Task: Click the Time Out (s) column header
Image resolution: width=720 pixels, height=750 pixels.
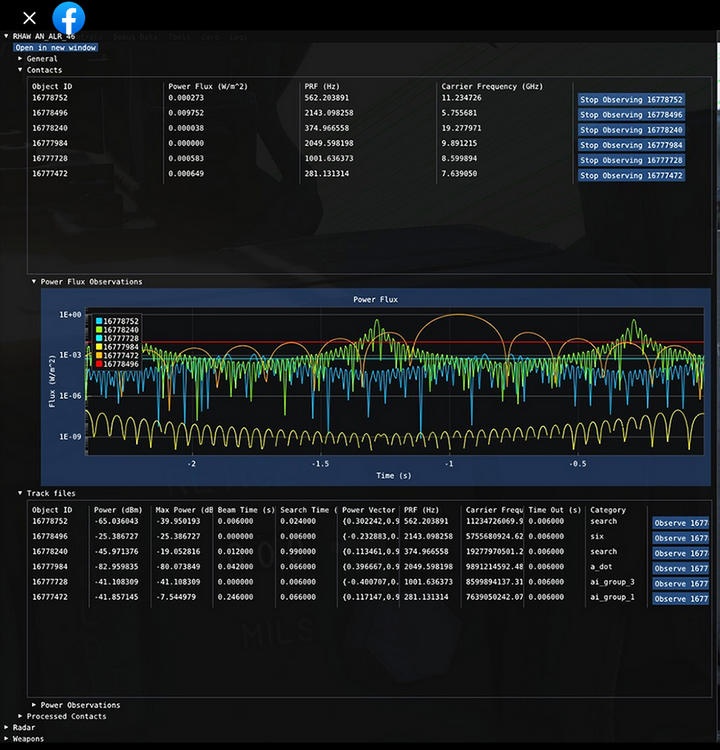Action: tap(554, 510)
